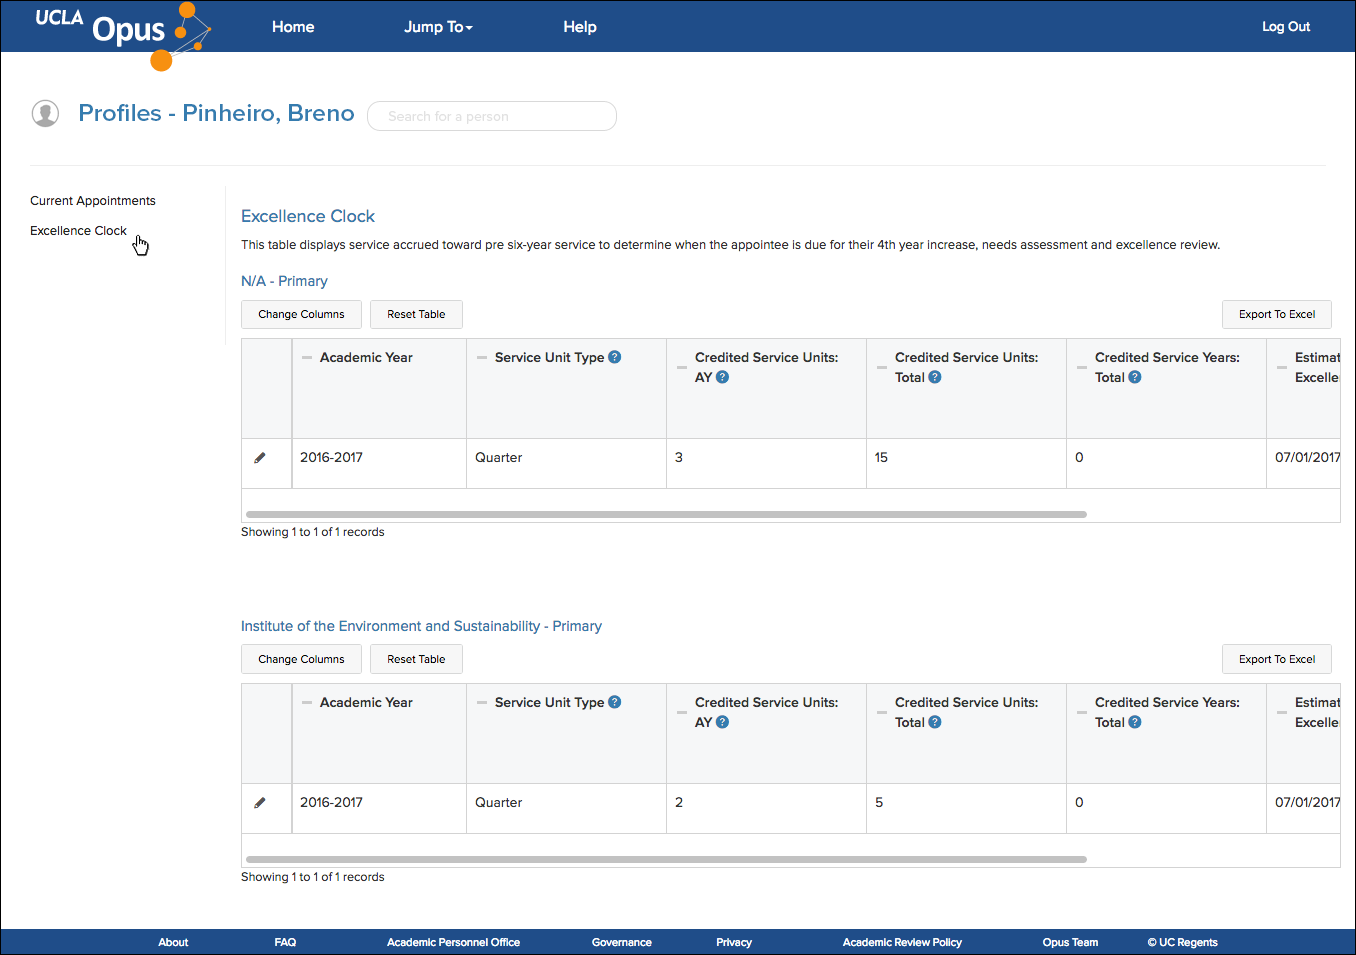Open help for Credited Service Units Total in N/A Primary table
Image resolution: width=1356 pixels, height=955 pixels.
coord(935,377)
